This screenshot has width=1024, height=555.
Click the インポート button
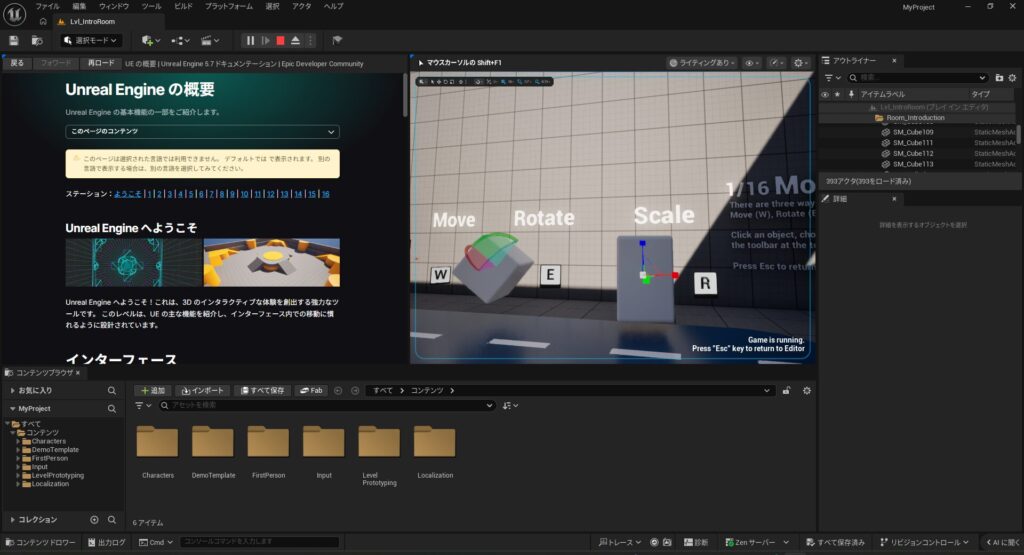click(203, 390)
